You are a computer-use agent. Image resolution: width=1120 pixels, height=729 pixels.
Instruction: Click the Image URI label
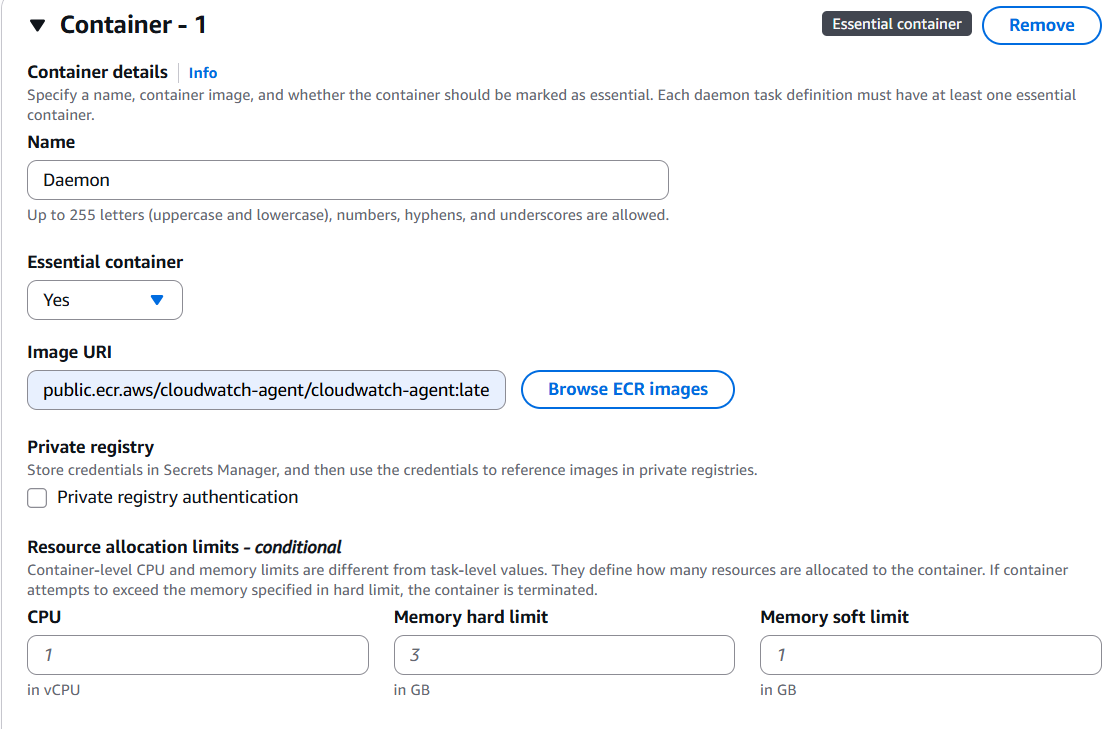(69, 351)
